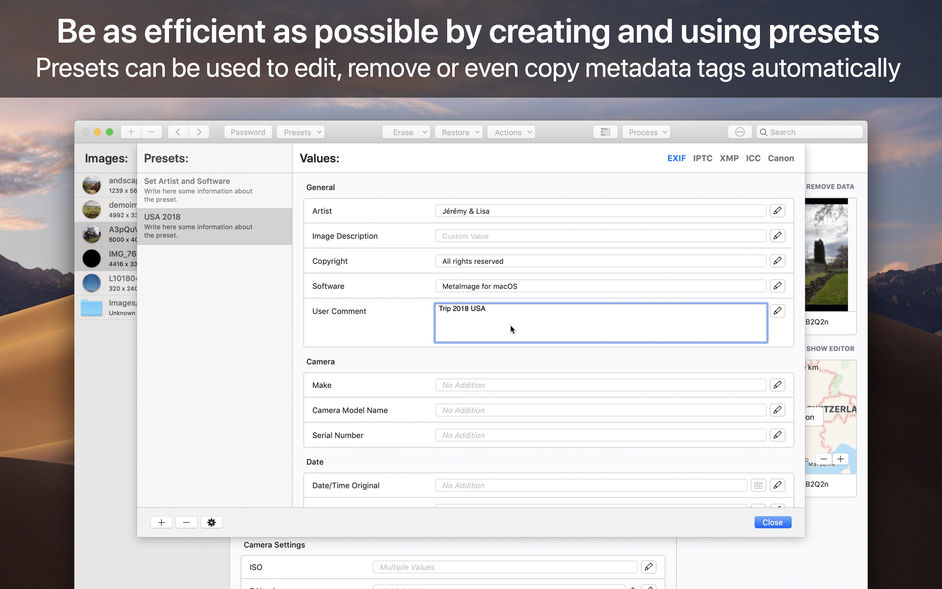Open the edit pencil next to Artist
This screenshot has height=589, width=942.
(x=777, y=210)
